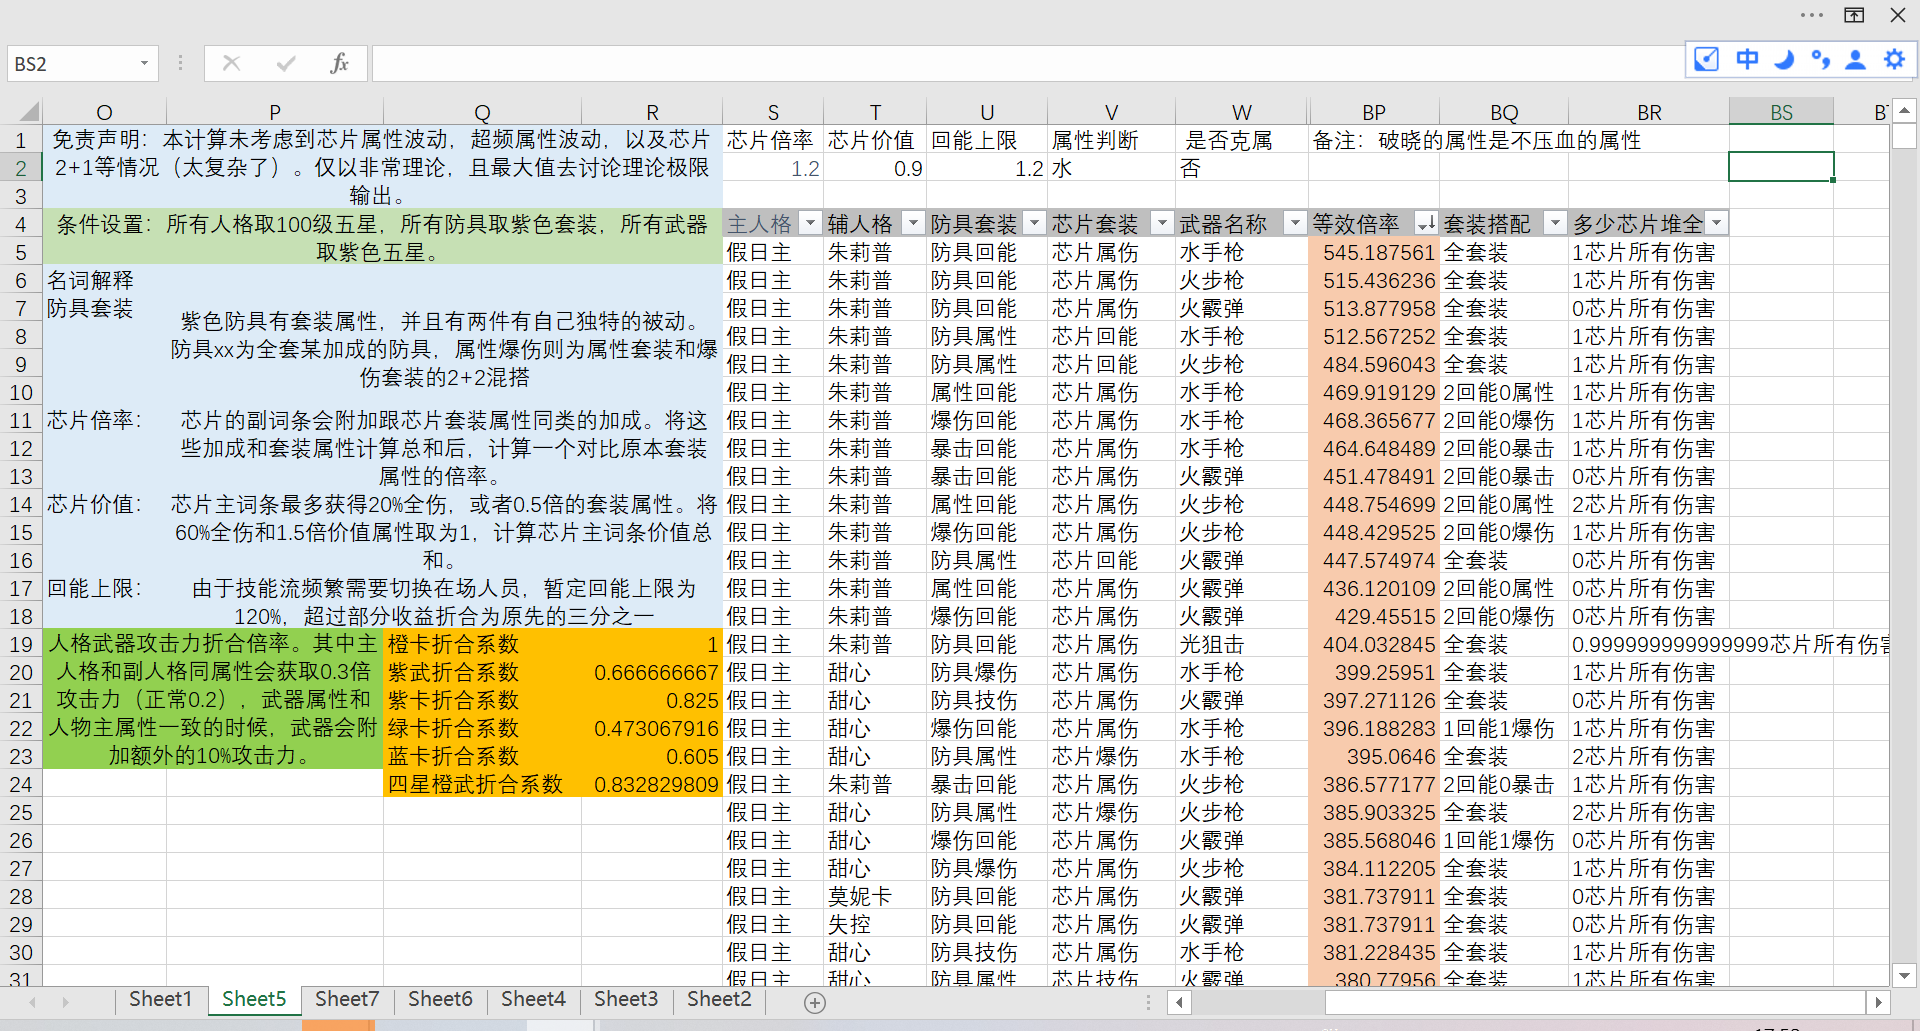Screen dimensions: 1920x1031
Task: Select the Sheet2 tab
Action: pos(719,999)
